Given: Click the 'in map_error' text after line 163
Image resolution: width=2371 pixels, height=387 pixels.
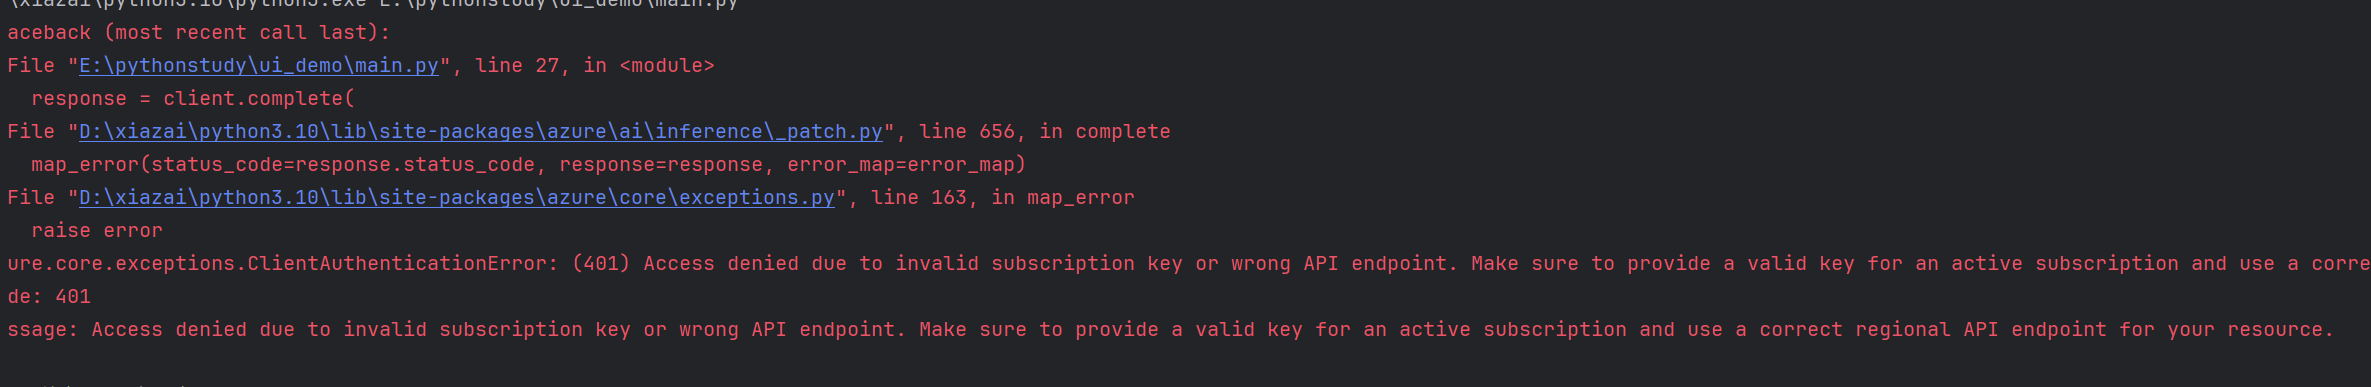Looking at the screenshot, I should pos(1063,198).
